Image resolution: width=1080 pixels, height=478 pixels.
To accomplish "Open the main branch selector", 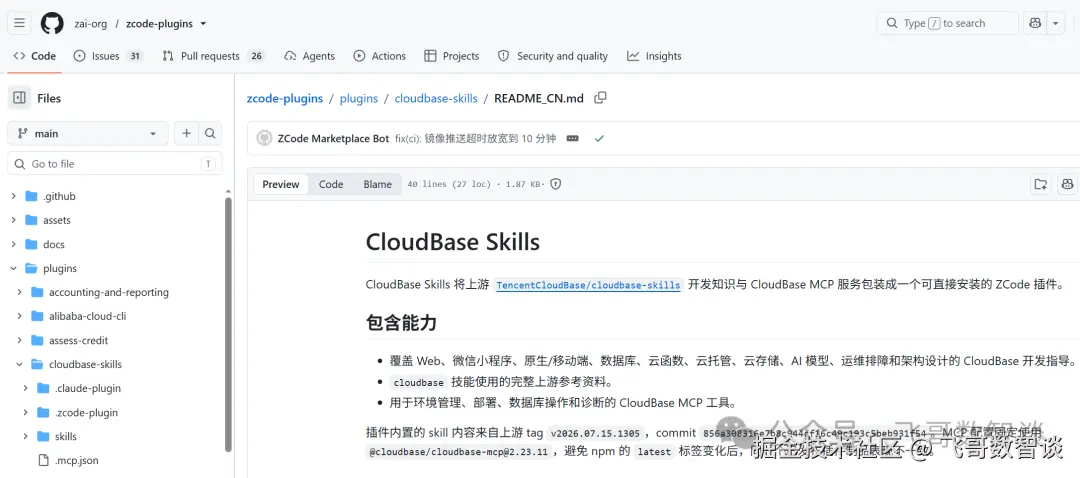I will 87,134.
